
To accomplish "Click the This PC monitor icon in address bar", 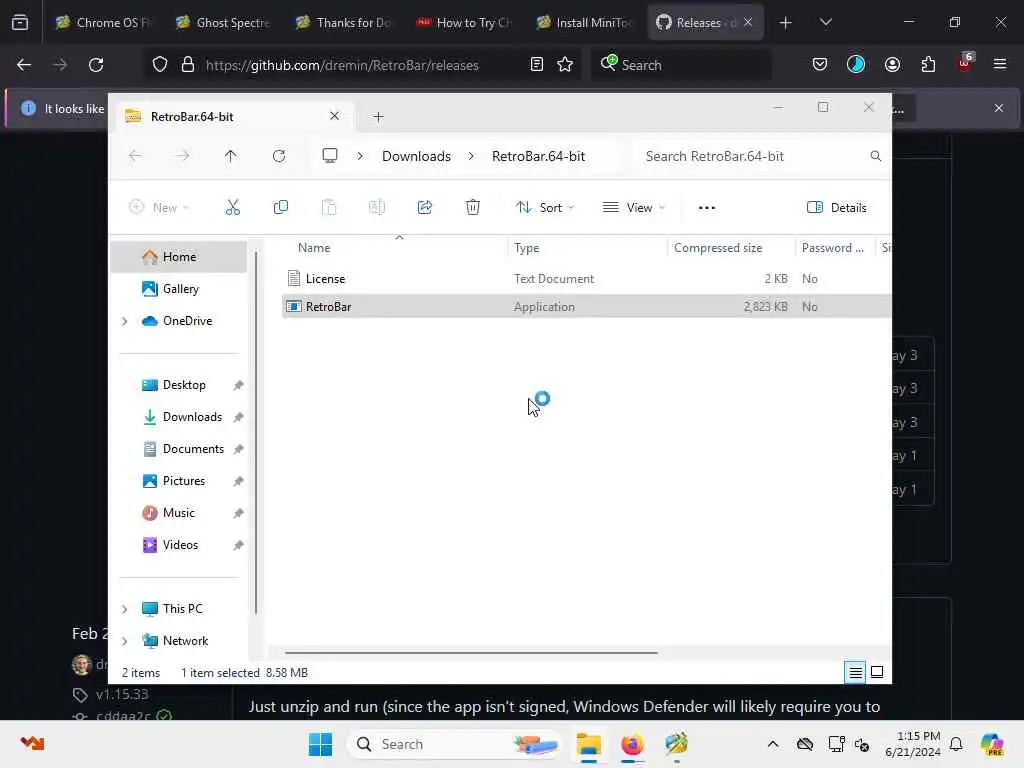I will (330, 156).
